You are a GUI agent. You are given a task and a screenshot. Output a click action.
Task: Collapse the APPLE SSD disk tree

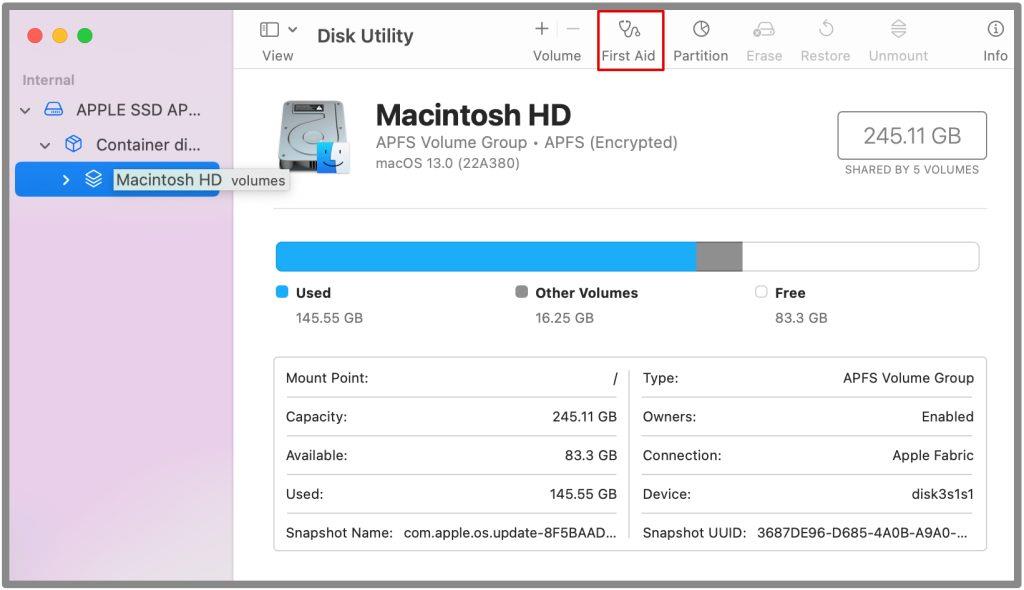25,110
